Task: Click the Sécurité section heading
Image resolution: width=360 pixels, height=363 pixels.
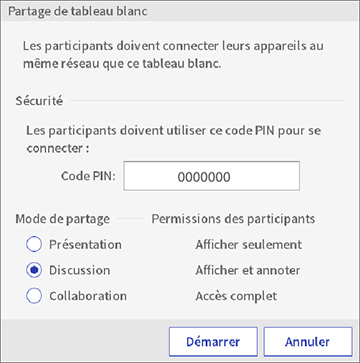Action: coord(39,101)
